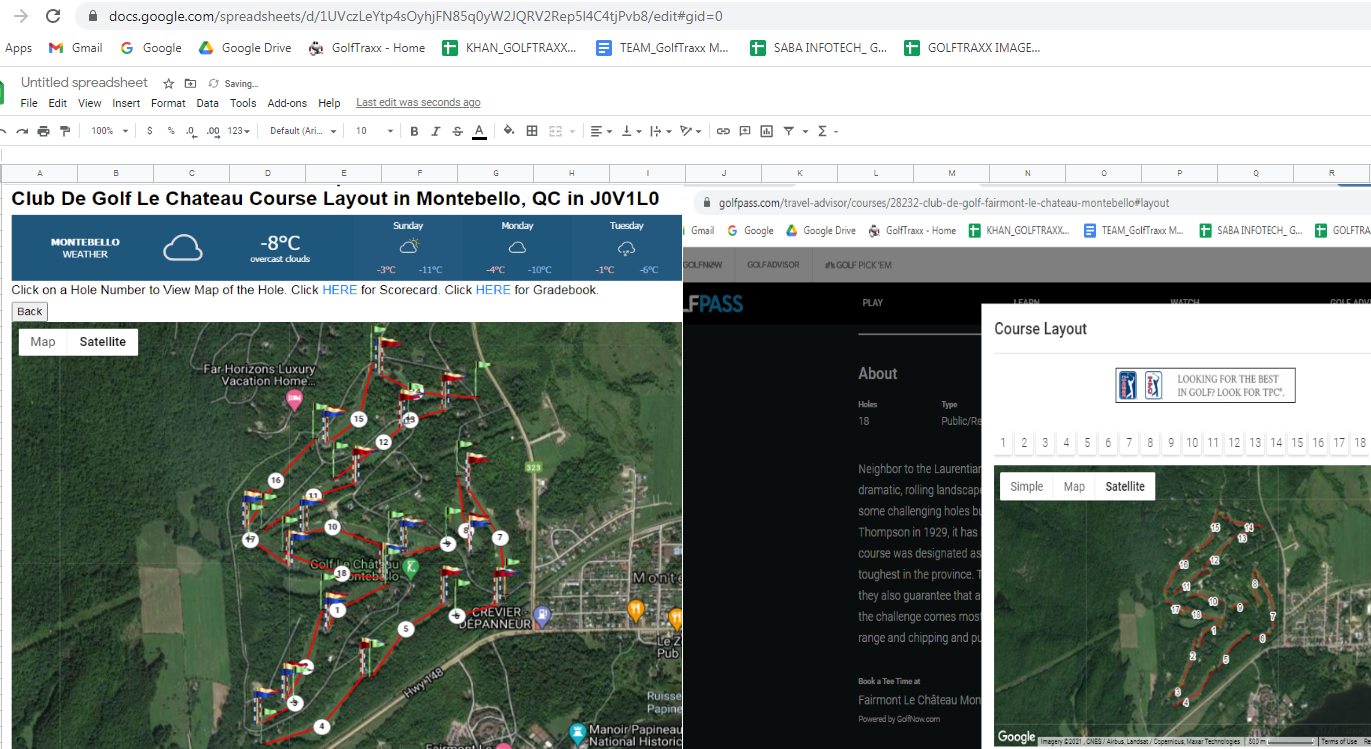Viewport: 1371px width, 749px height.
Task: Select Satellite view in Course Layout panel
Action: (1125, 487)
